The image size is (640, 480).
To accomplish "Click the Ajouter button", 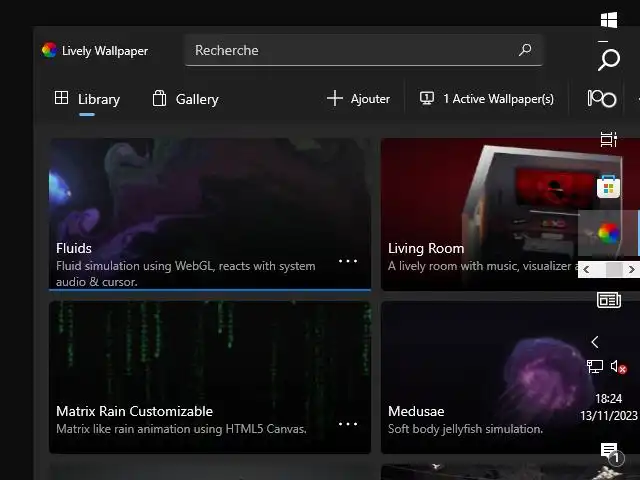I will (x=358, y=99).
